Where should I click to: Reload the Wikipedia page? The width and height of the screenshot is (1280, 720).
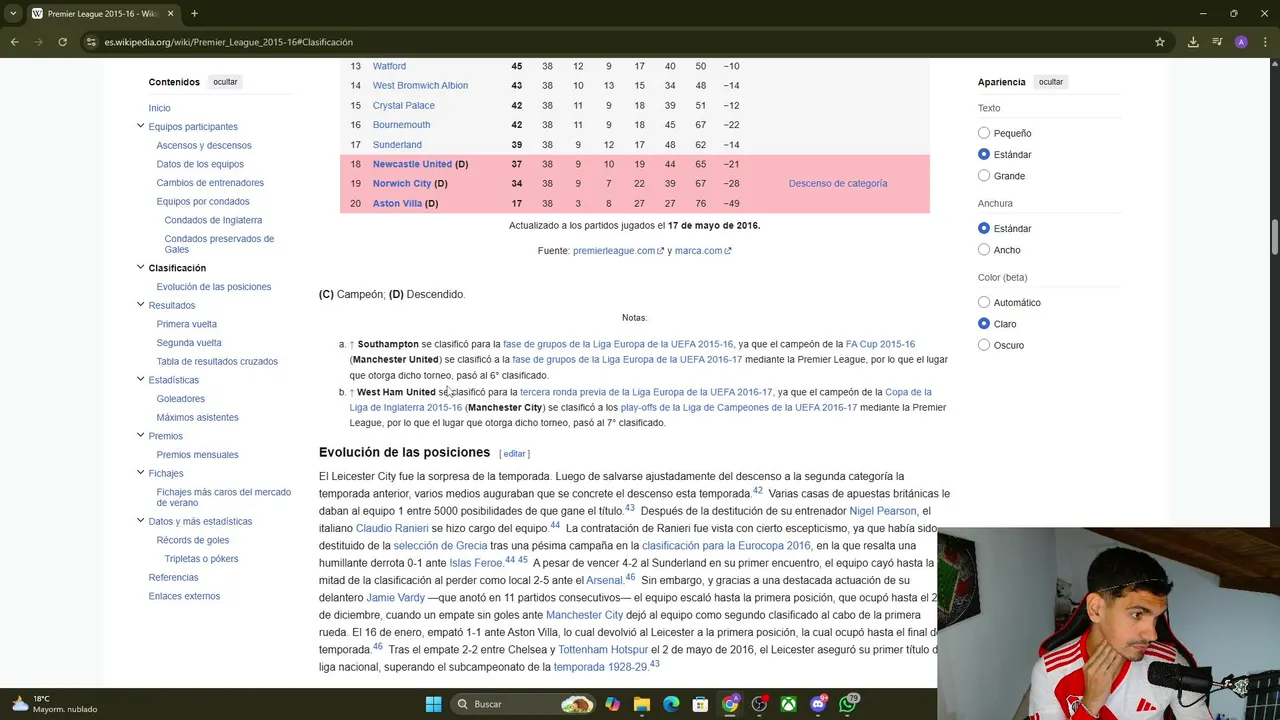(x=62, y=42)
